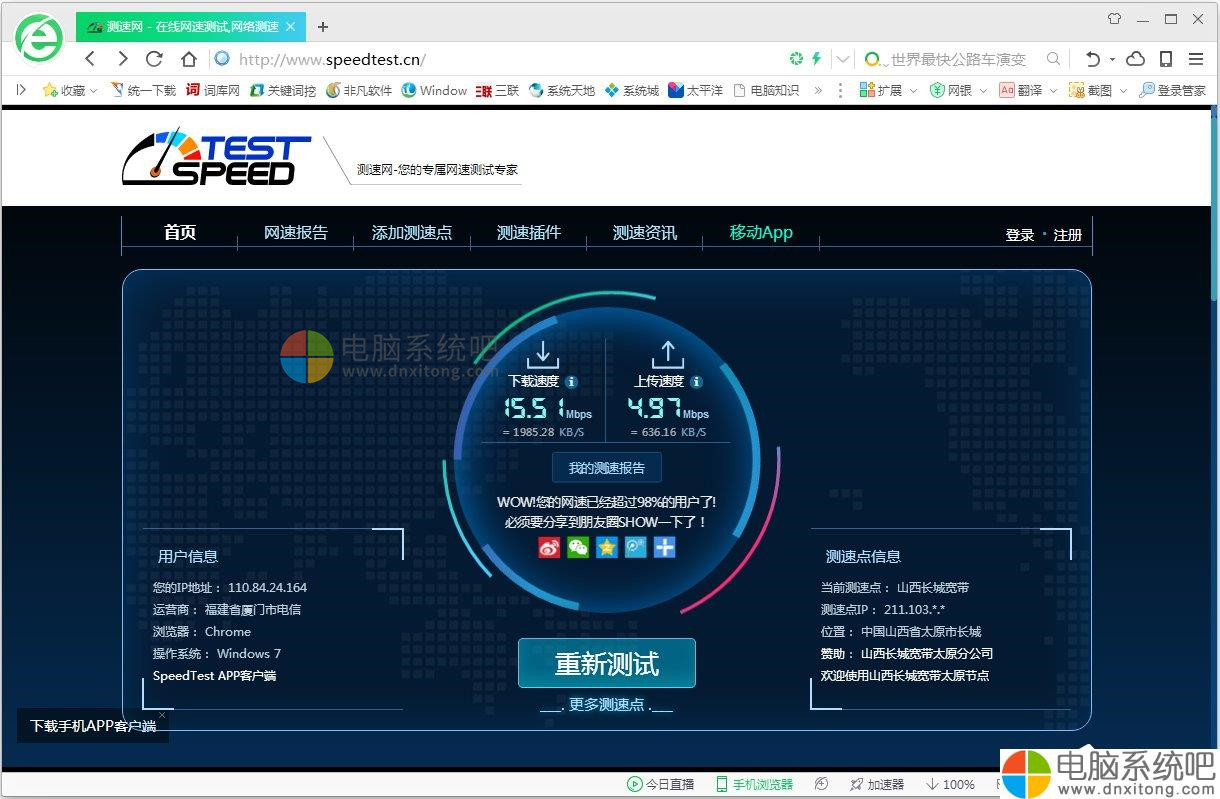Click the info icon next to 下载速度
The height and width of the screenshot is (799, 1220).
pyautogui.click(x=571, y=382)
